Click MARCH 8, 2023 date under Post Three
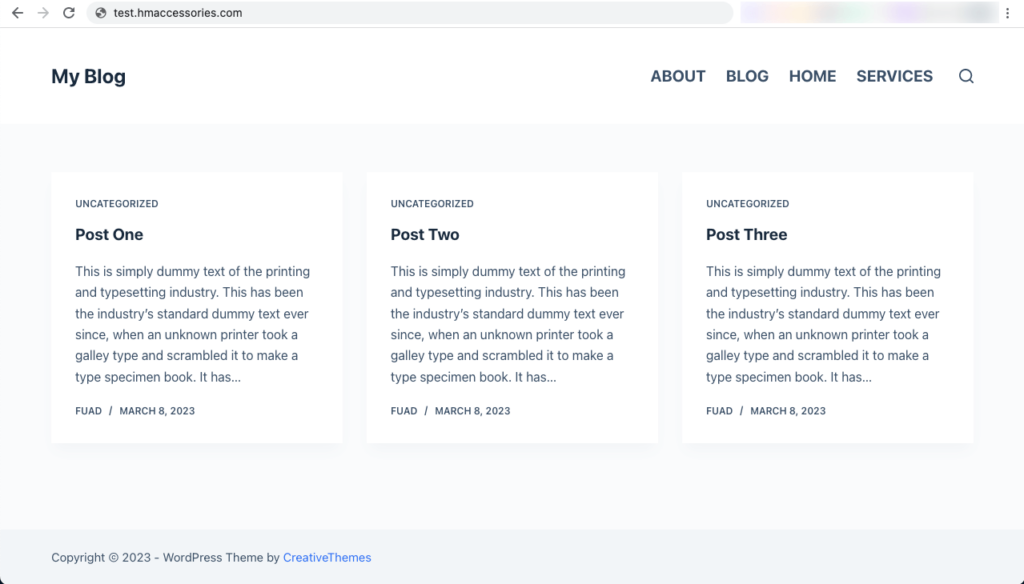The width and height of the screenshot is (1024, 584). 788,411
